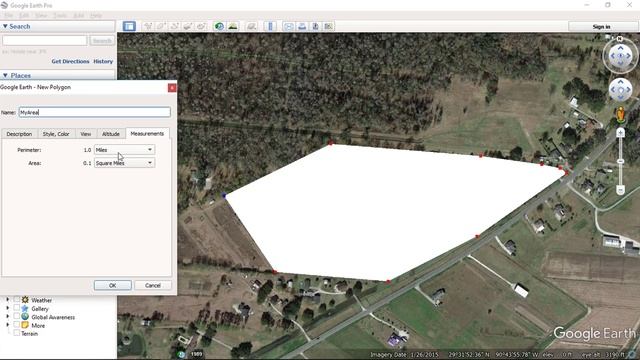Switch to the Style, Color tab
Image resolution: width=640 pixels, height=360 pixels.
pyautogui.click(x=56, y=134)
